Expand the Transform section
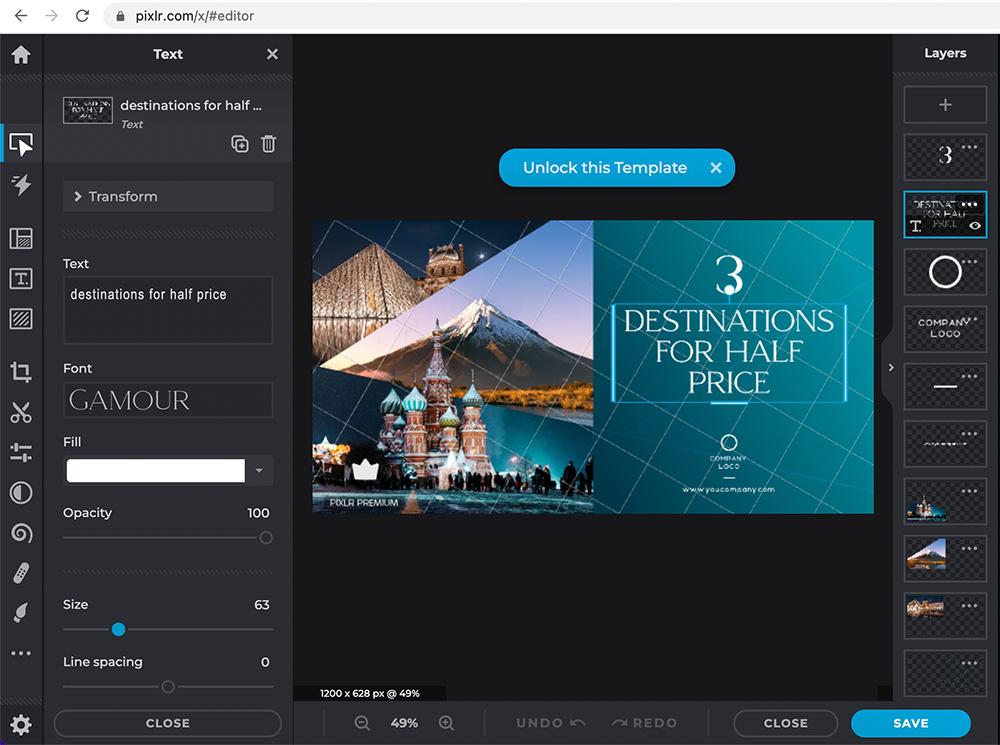This screenshot has height=745, width=1000. (x=168, y=196)
